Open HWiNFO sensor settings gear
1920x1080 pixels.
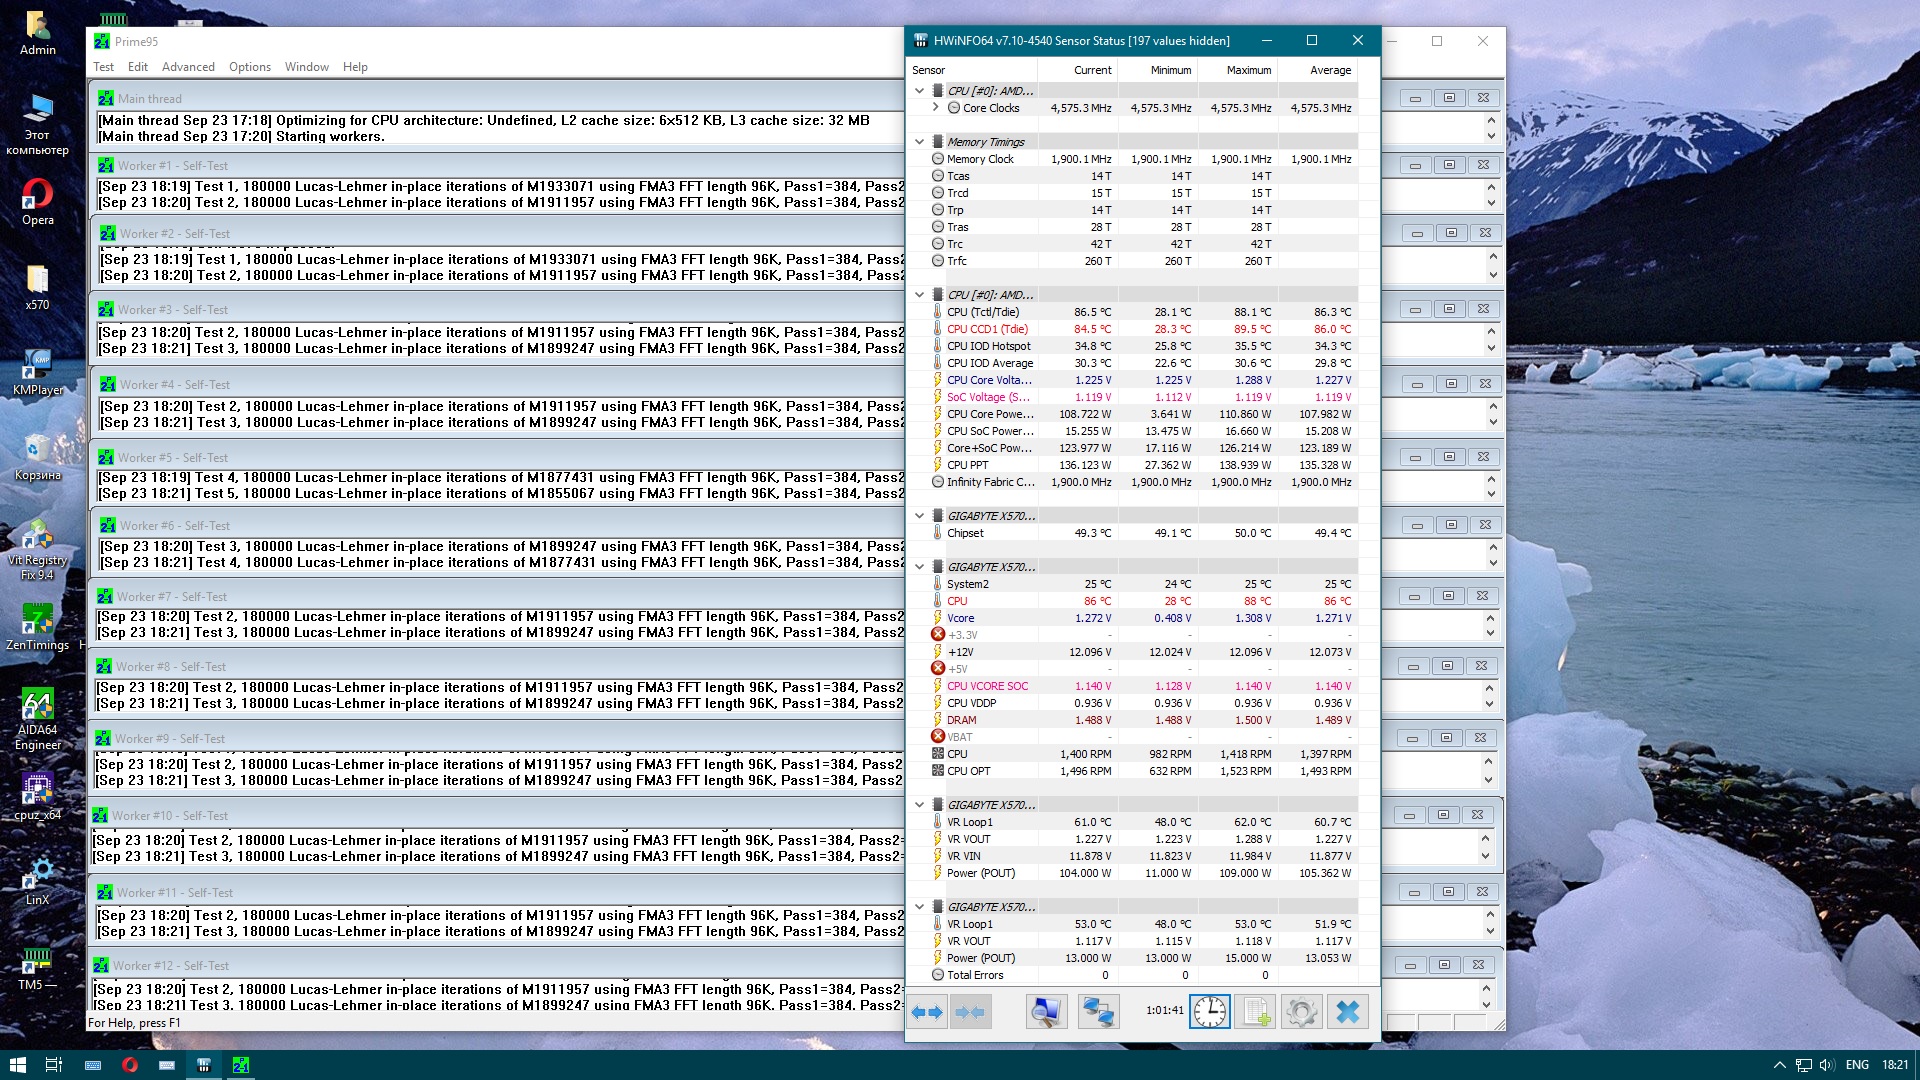point(1301,1012)
